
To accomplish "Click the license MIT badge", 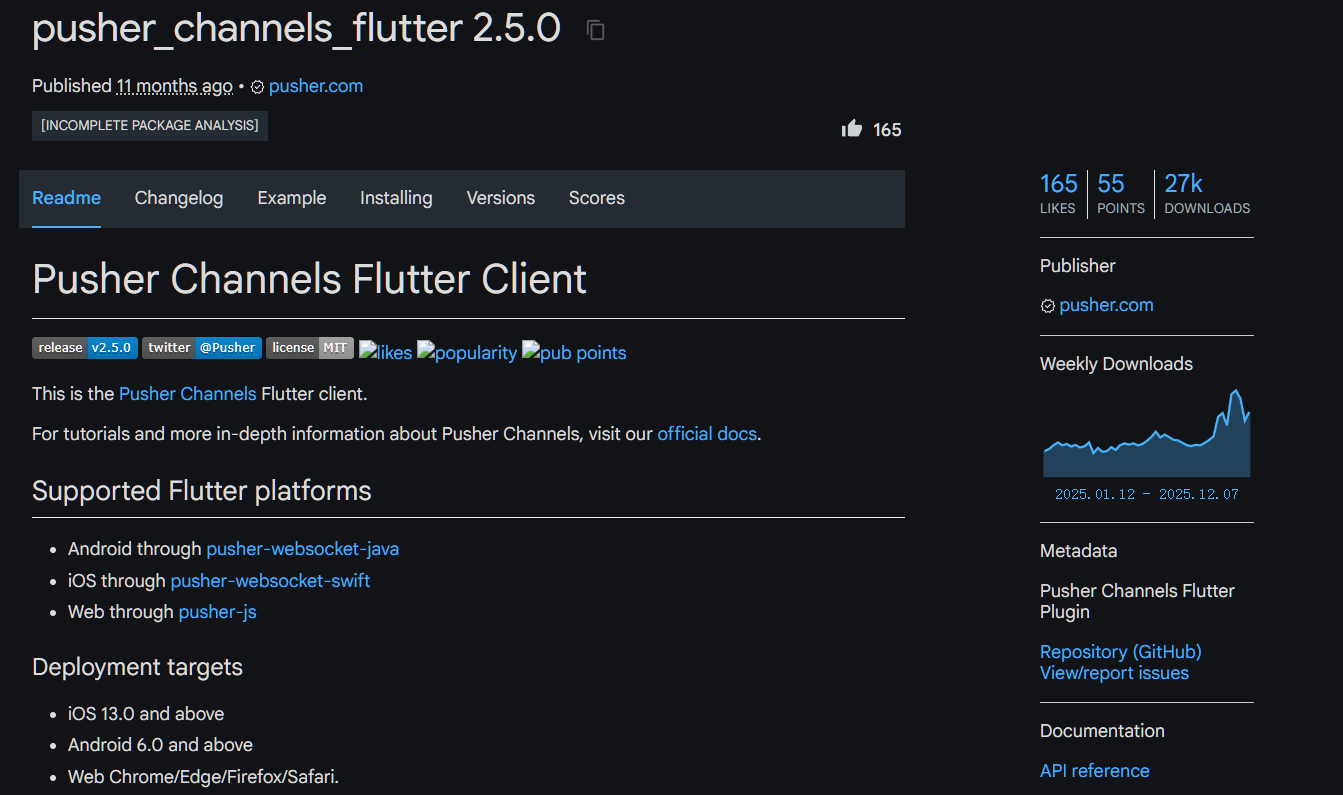I will (310, 348).
